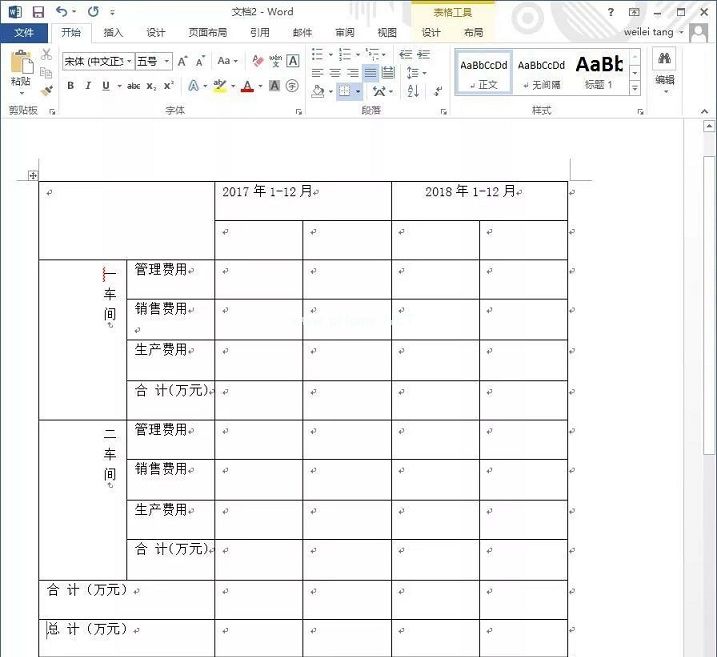
Task: Click the Save icon in quick access toolbar
Action: pyautogui.click(x=38, y=11)
